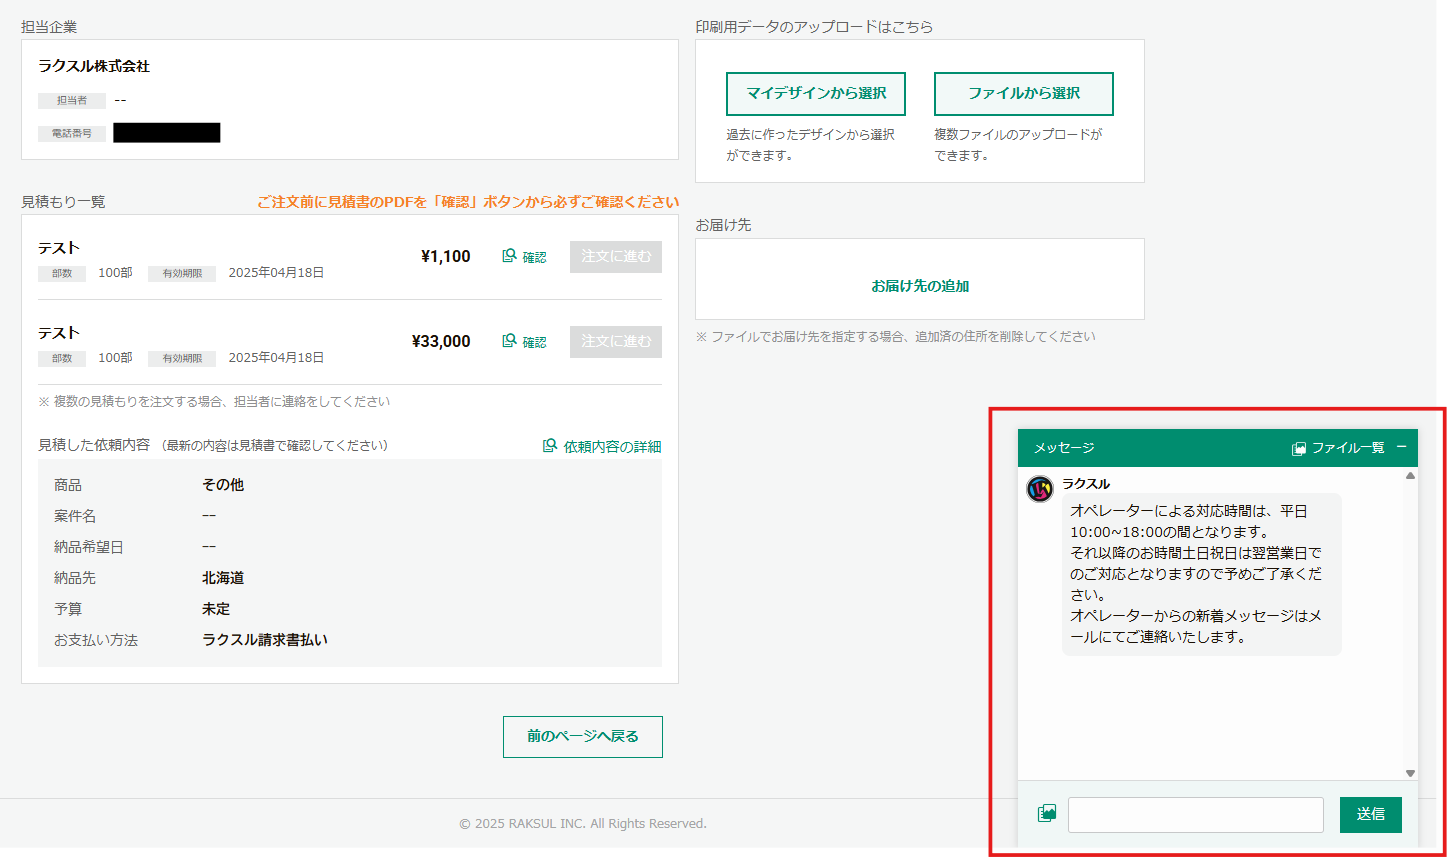1447x858 pixels.
Task: Click the 担当企業 heading
Action: [x=49, y=27]
